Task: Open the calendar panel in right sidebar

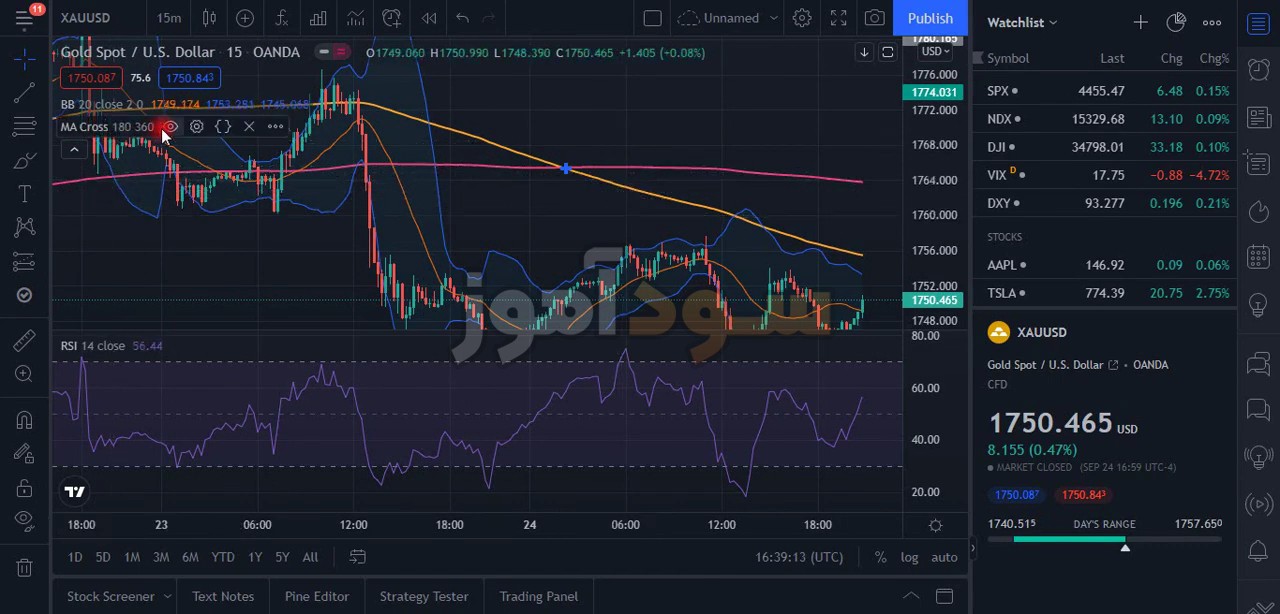Action: point(1259,257)
